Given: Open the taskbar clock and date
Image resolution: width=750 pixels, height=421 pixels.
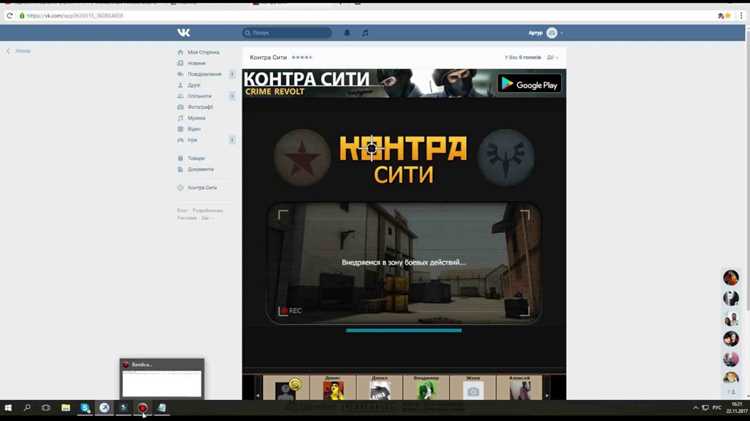Looking at the screenshot, I should 737,408.
